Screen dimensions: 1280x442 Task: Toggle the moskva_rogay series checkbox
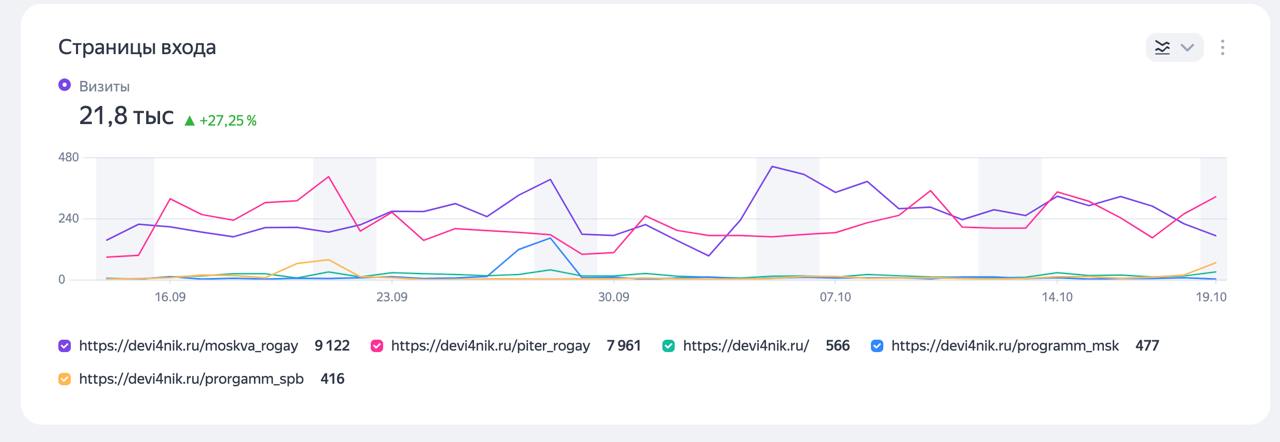pyautogui.click(x=65, y=346)
